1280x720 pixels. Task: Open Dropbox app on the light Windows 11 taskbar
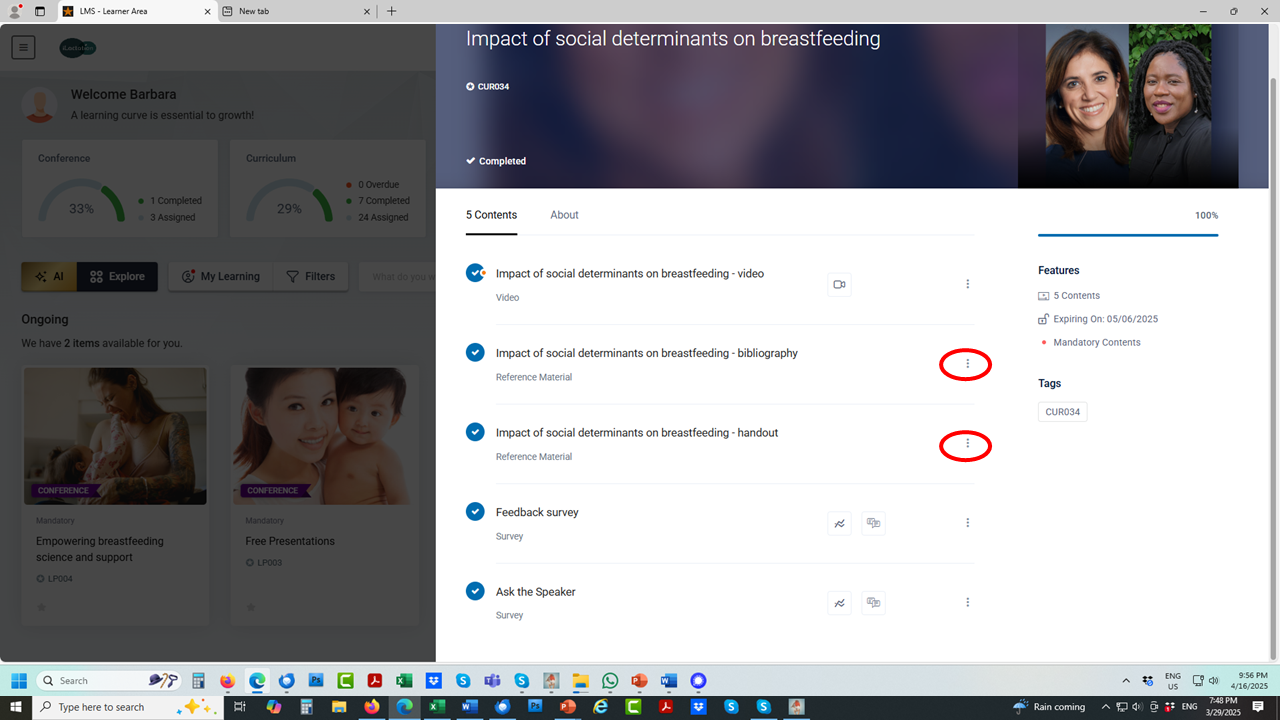[x=433, y=681]
